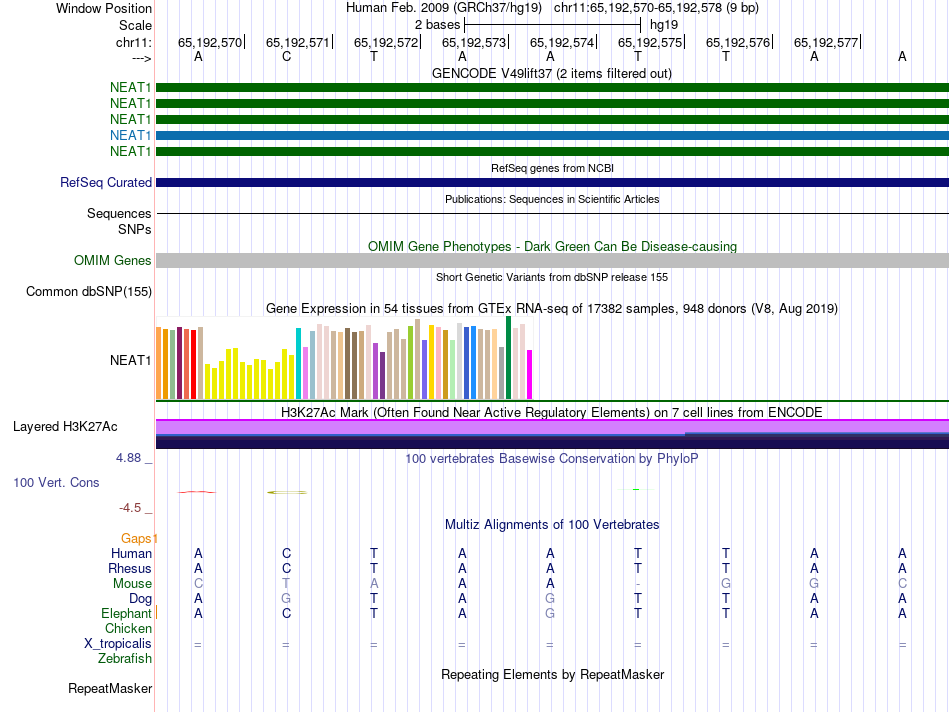The width and height of the screenshot is (950, 712).
Task: Open 100 vertebrates Basewise Conservation by PhyloP title
Action: pyautogui.click(x=551, y=459)
